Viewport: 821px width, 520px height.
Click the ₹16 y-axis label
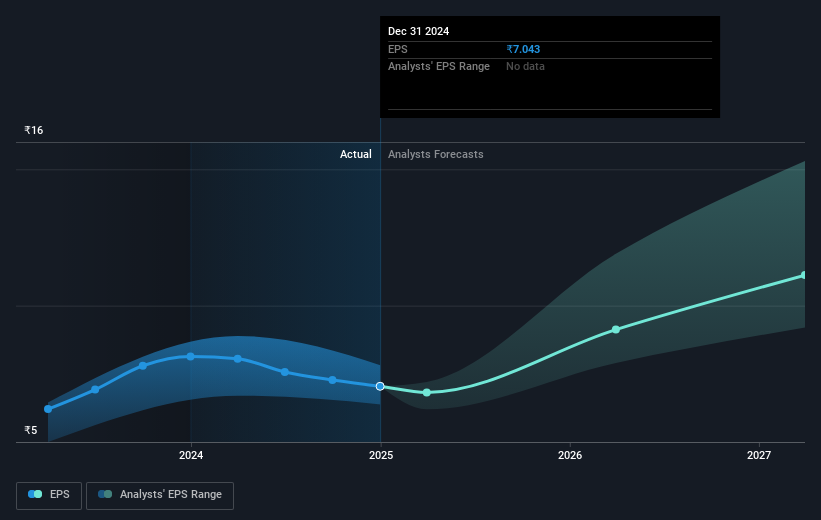coord(34,130)
